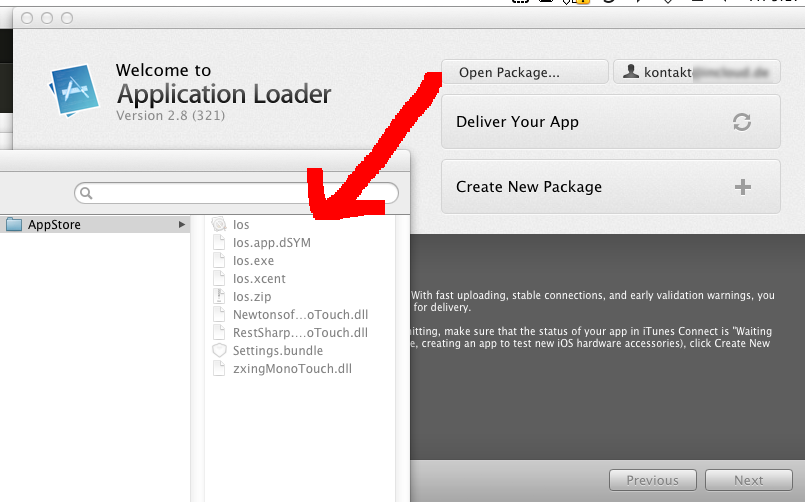Click the Create New Package plus icon
This screenshot has width=805, height=502.
pyautogui.click(x=742, y=187)
